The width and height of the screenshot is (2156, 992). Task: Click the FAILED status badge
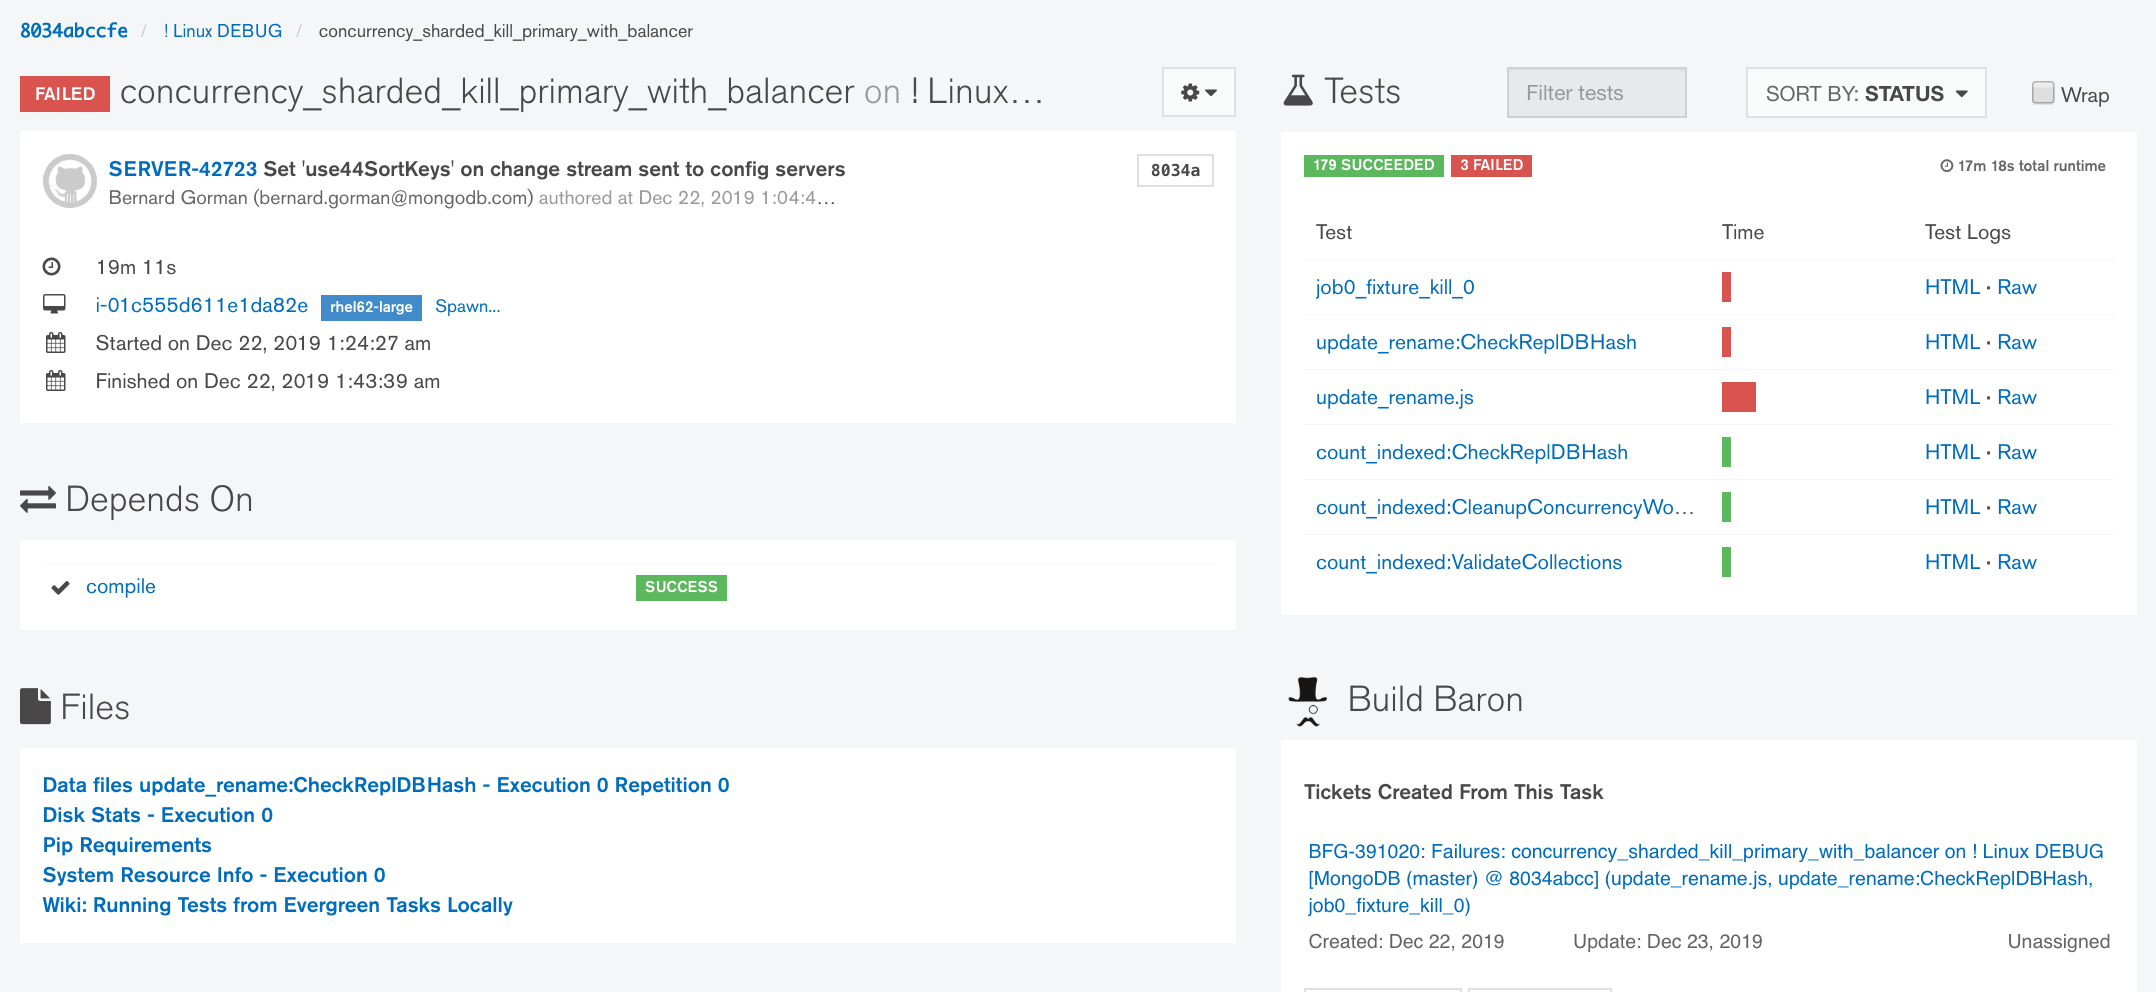[65, 94]
